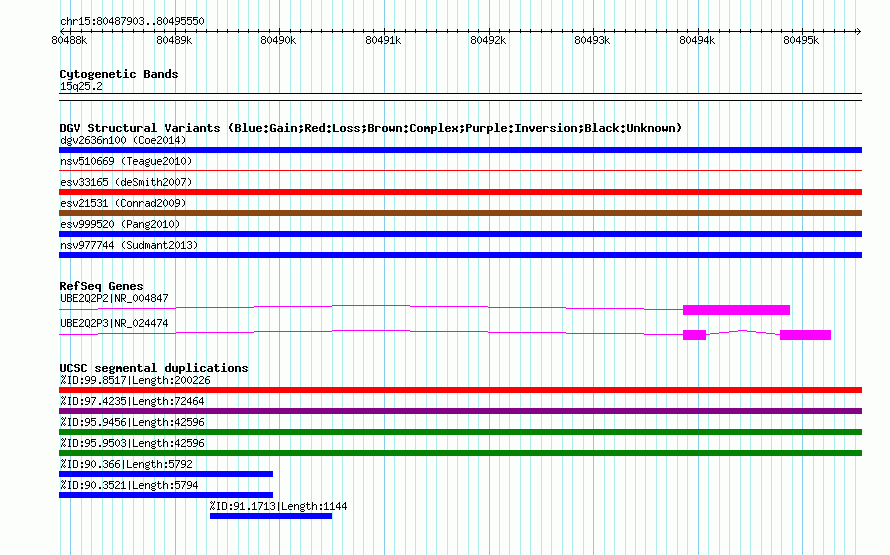Click the green bar under %ID:95.9456

[460, 432]
